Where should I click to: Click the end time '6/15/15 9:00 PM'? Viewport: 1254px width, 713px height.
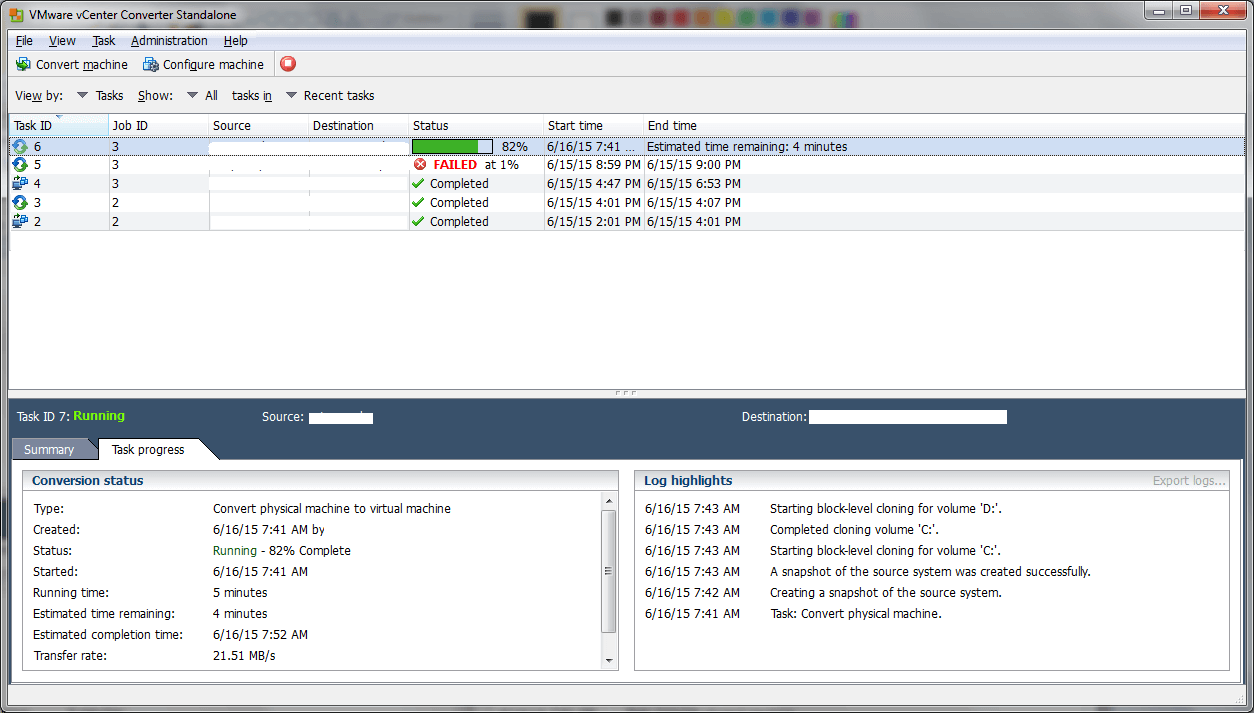click(694, 165)
